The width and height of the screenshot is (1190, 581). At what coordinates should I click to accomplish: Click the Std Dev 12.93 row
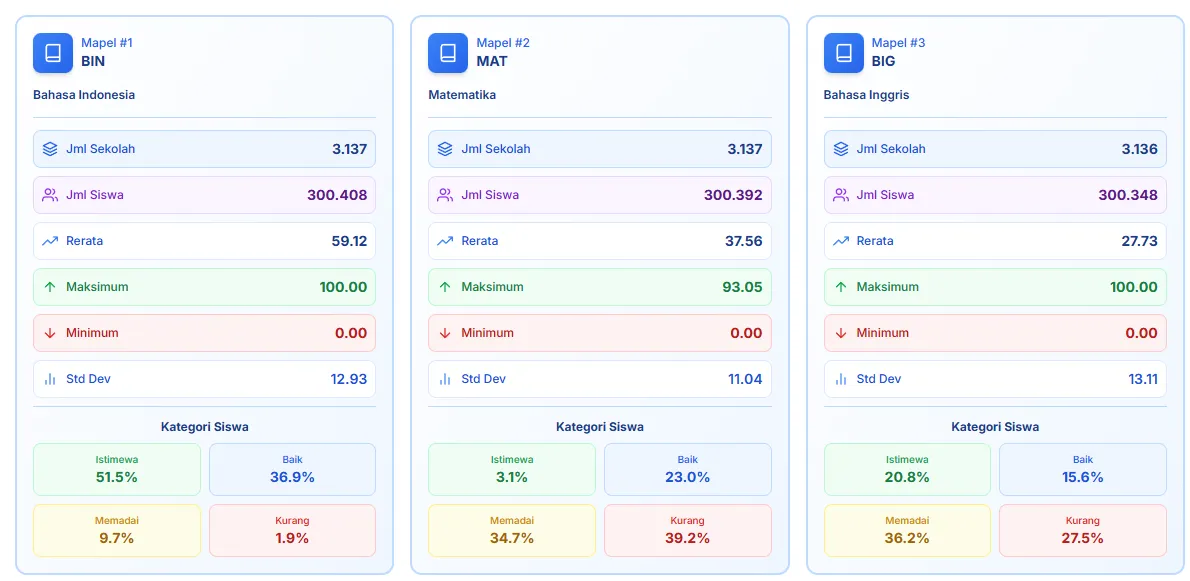click(204, 379)
